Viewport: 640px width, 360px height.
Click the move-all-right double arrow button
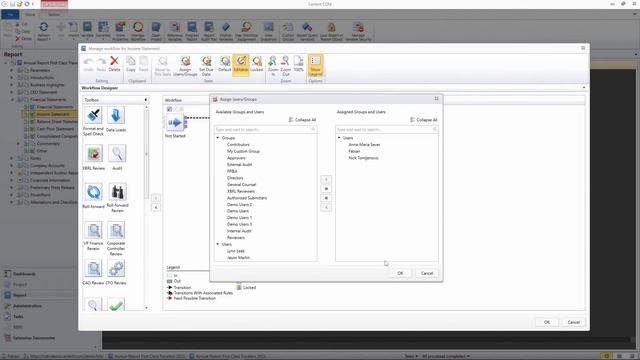(x=326, y=189)
